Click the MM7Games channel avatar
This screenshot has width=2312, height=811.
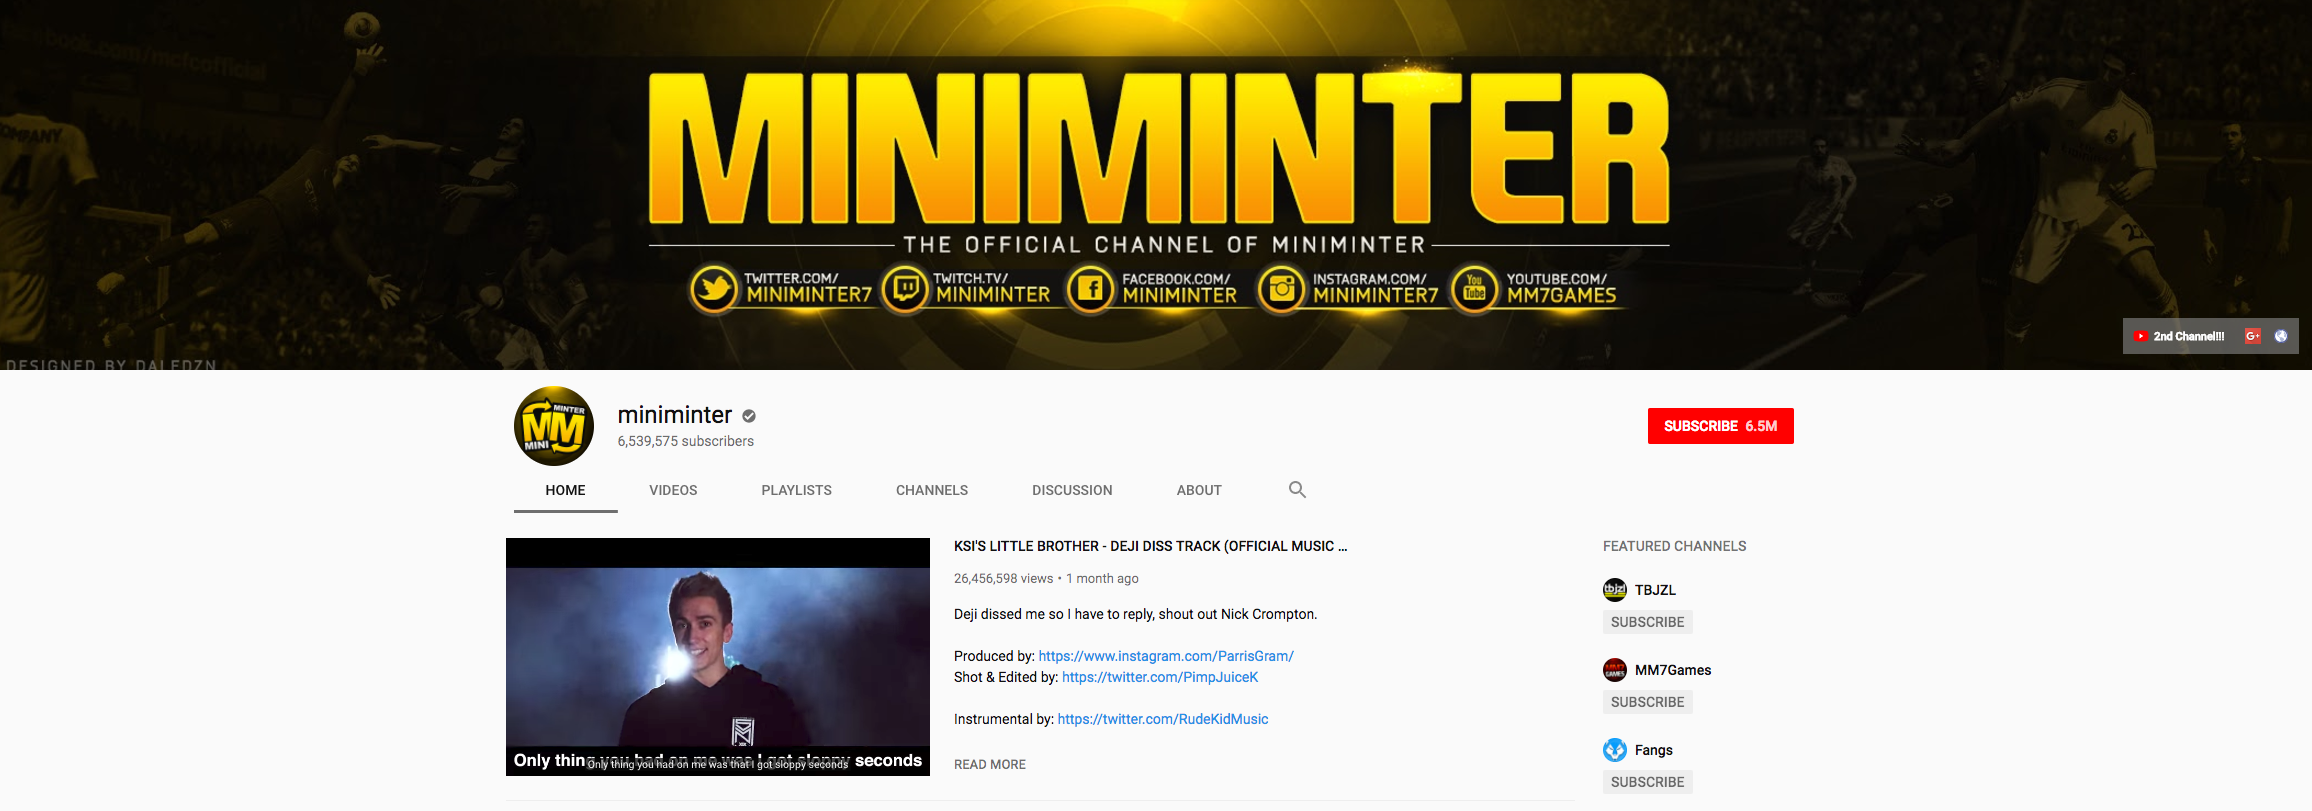pos(1615,670)
